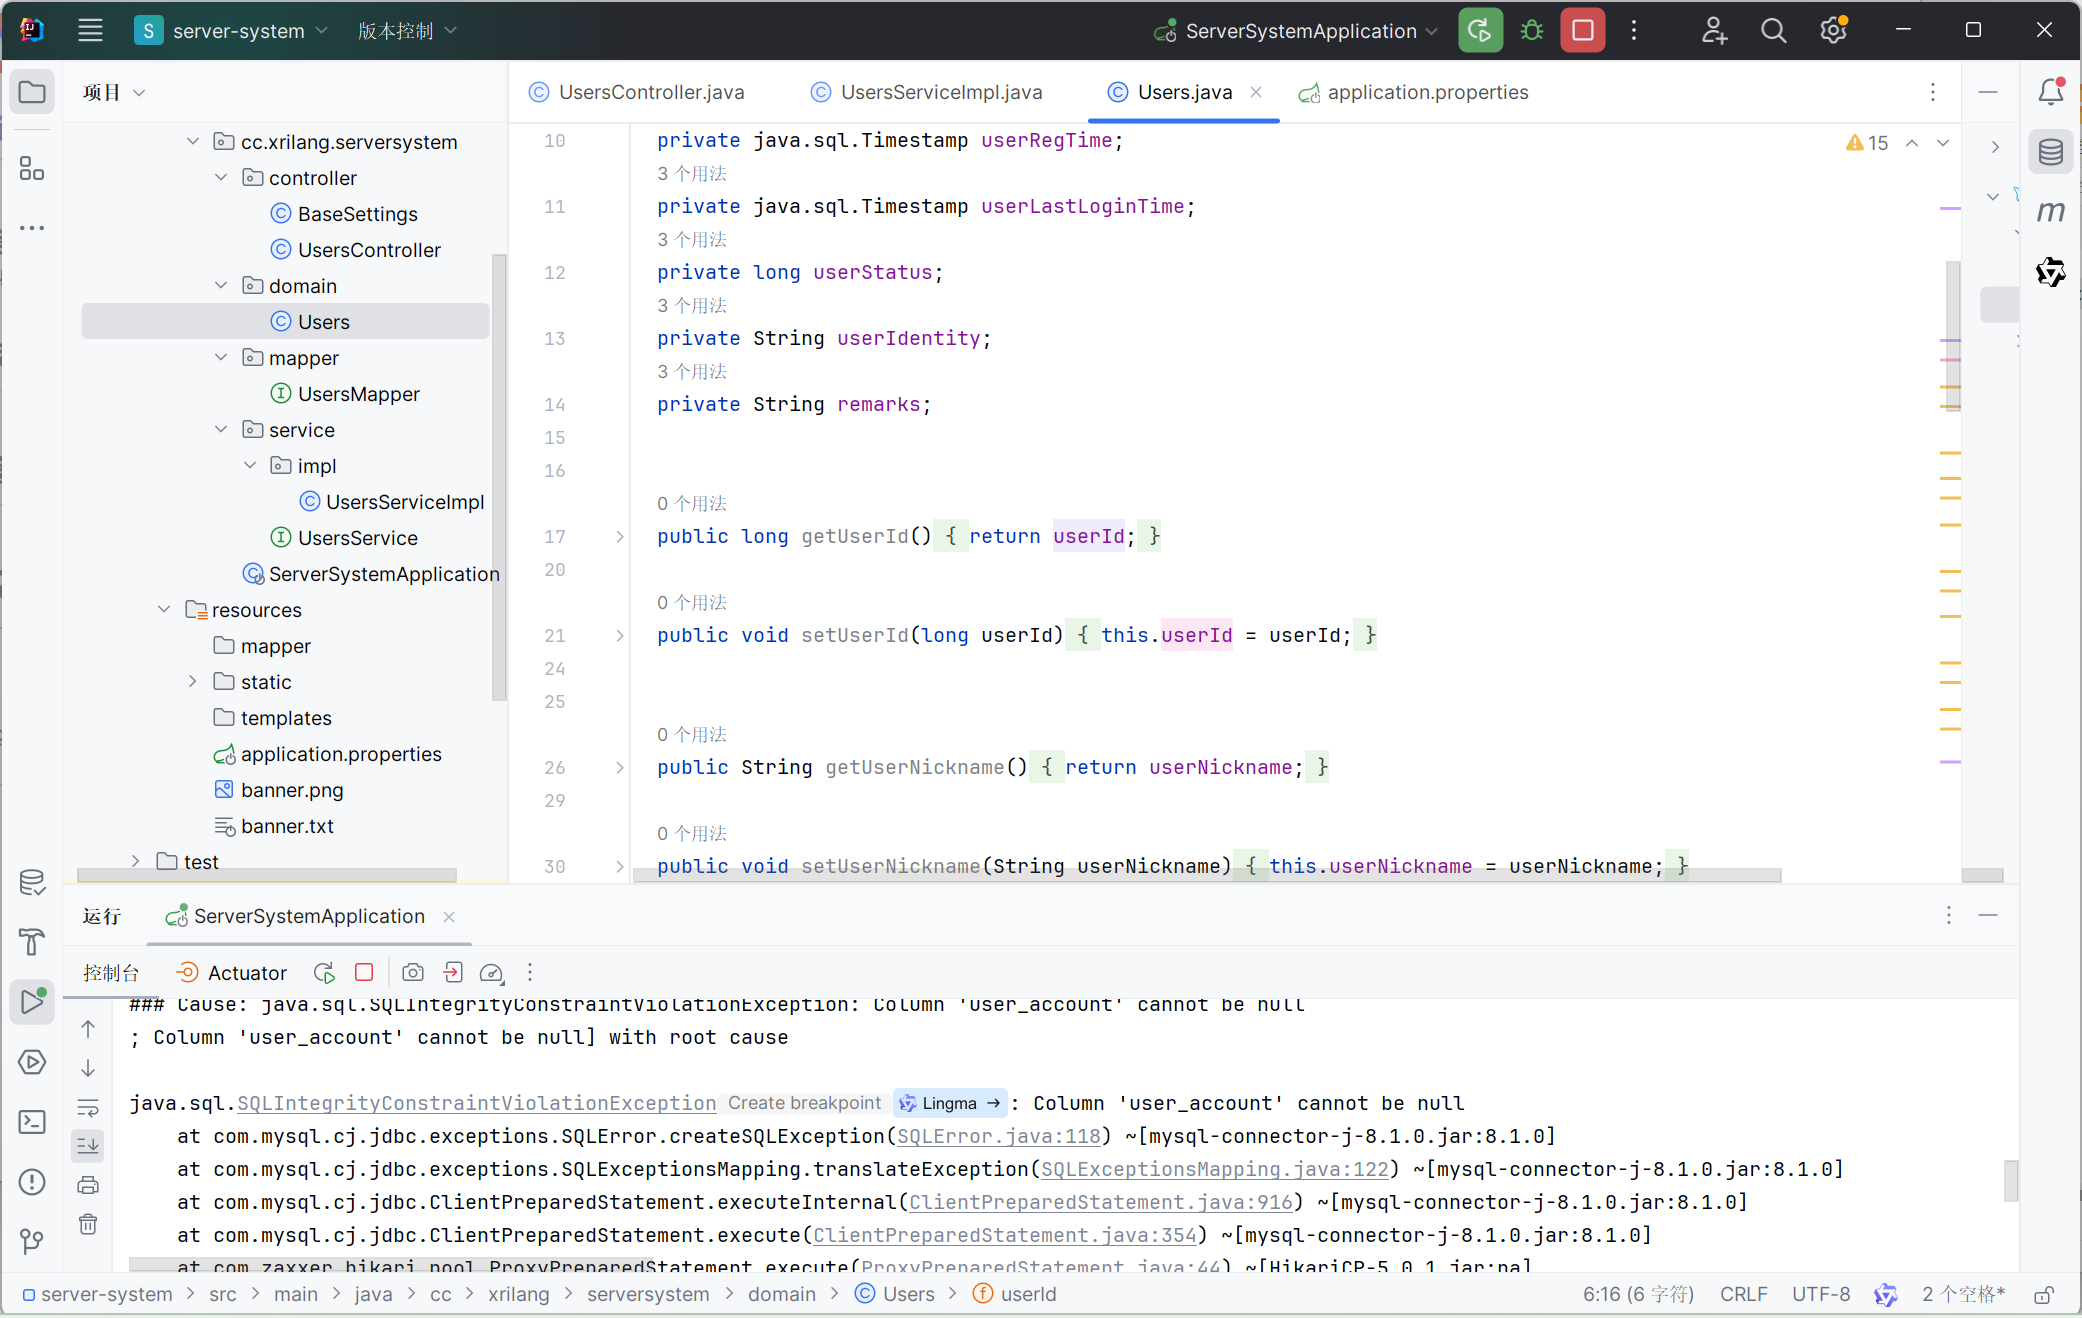Stop the running application from top toolbar
The height and width of the screenshot is (1318, 2082).
pyautogui.click(x=1582, y=30)
